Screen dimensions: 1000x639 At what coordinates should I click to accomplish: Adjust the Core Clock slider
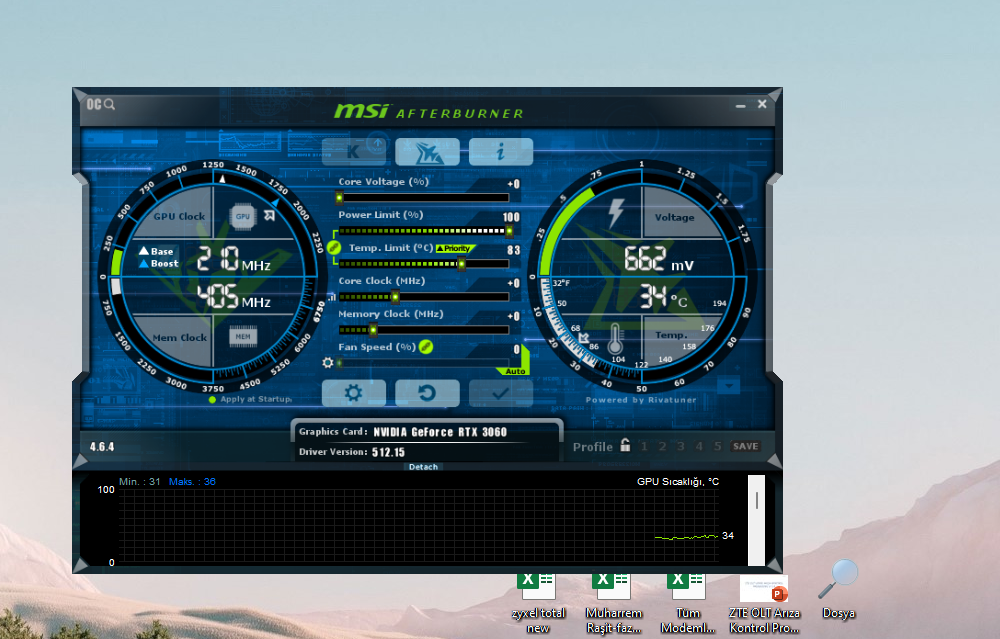[x=423, y=297]
